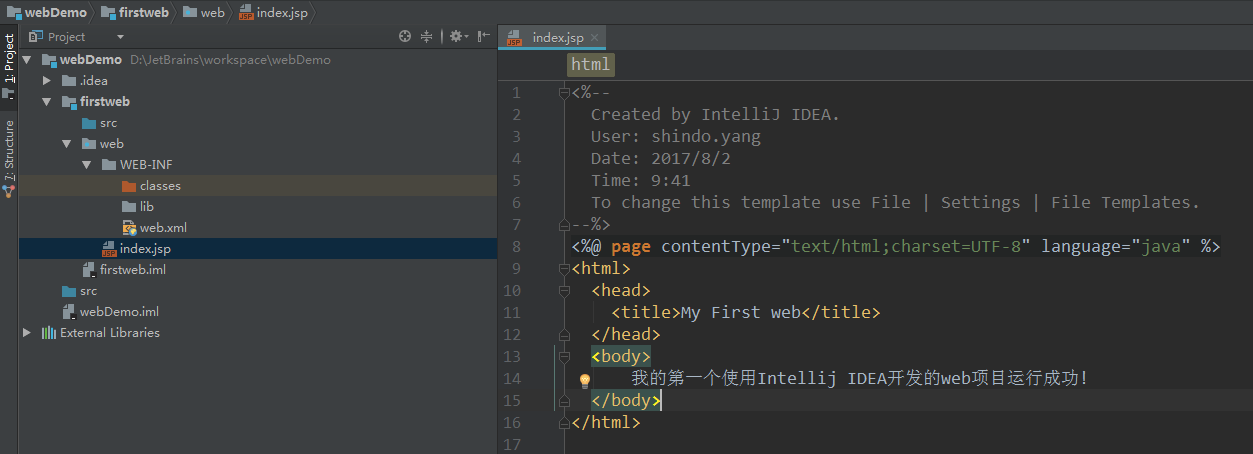The image size is (1253, 454).
Task: Open the Structure tool window tab
Action: pyautogui.click(x=9, y=157)
